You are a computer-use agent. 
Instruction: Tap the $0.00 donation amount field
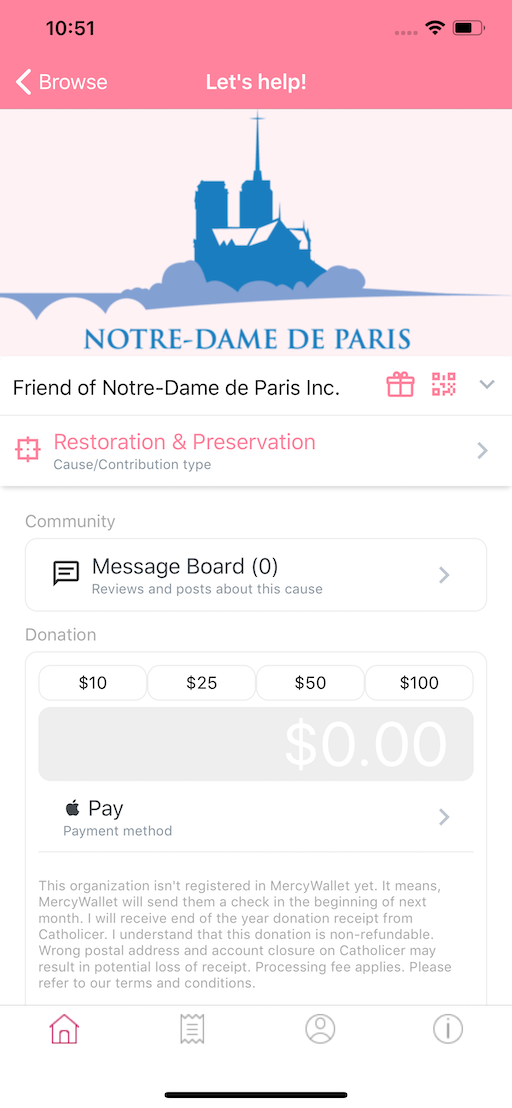256,744
